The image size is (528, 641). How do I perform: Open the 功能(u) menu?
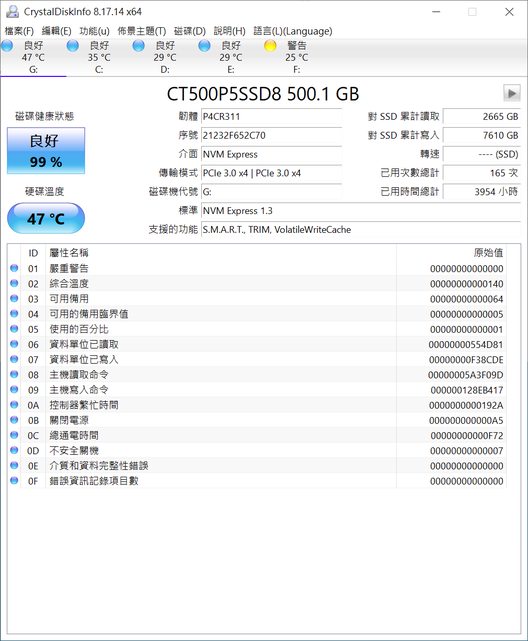pyautogui.click(x=94, y=31)
